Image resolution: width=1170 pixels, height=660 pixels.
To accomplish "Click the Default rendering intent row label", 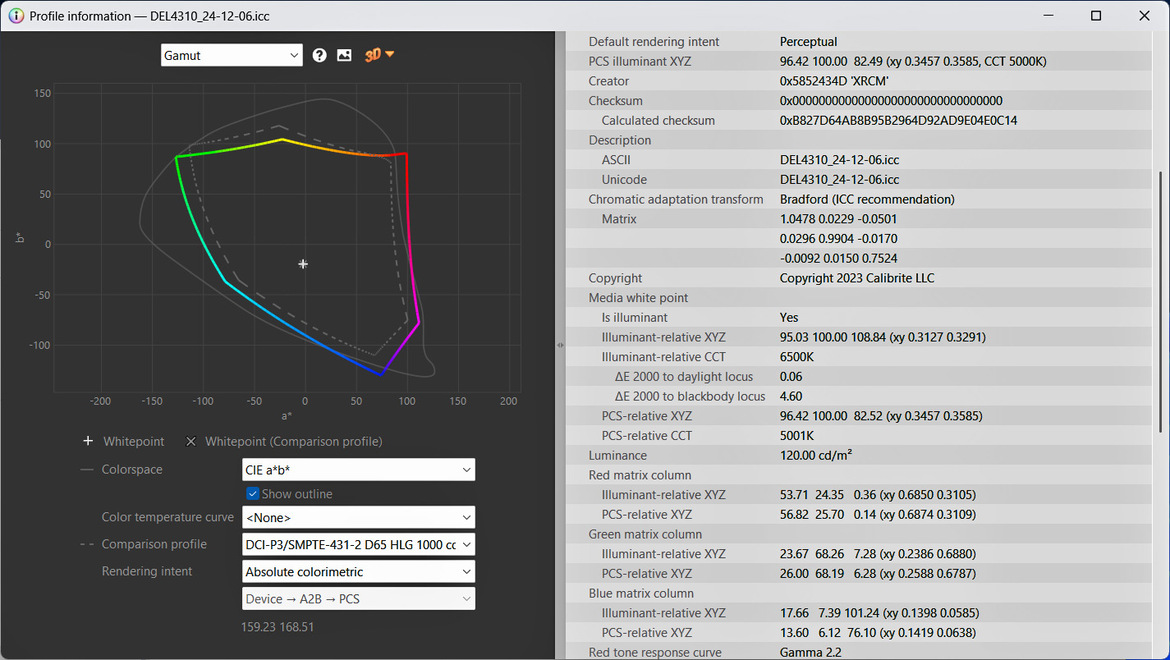I will point(654,42).
